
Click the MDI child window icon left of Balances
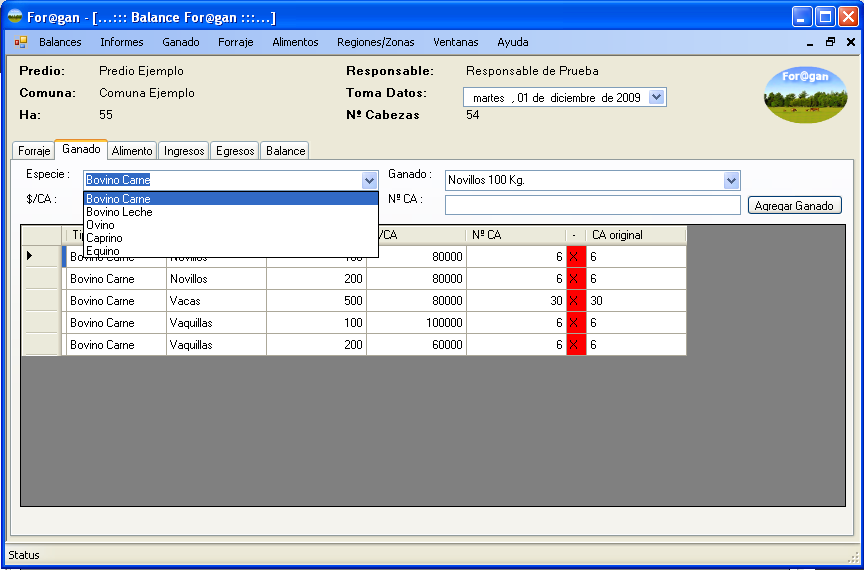[x=21, y=42]
